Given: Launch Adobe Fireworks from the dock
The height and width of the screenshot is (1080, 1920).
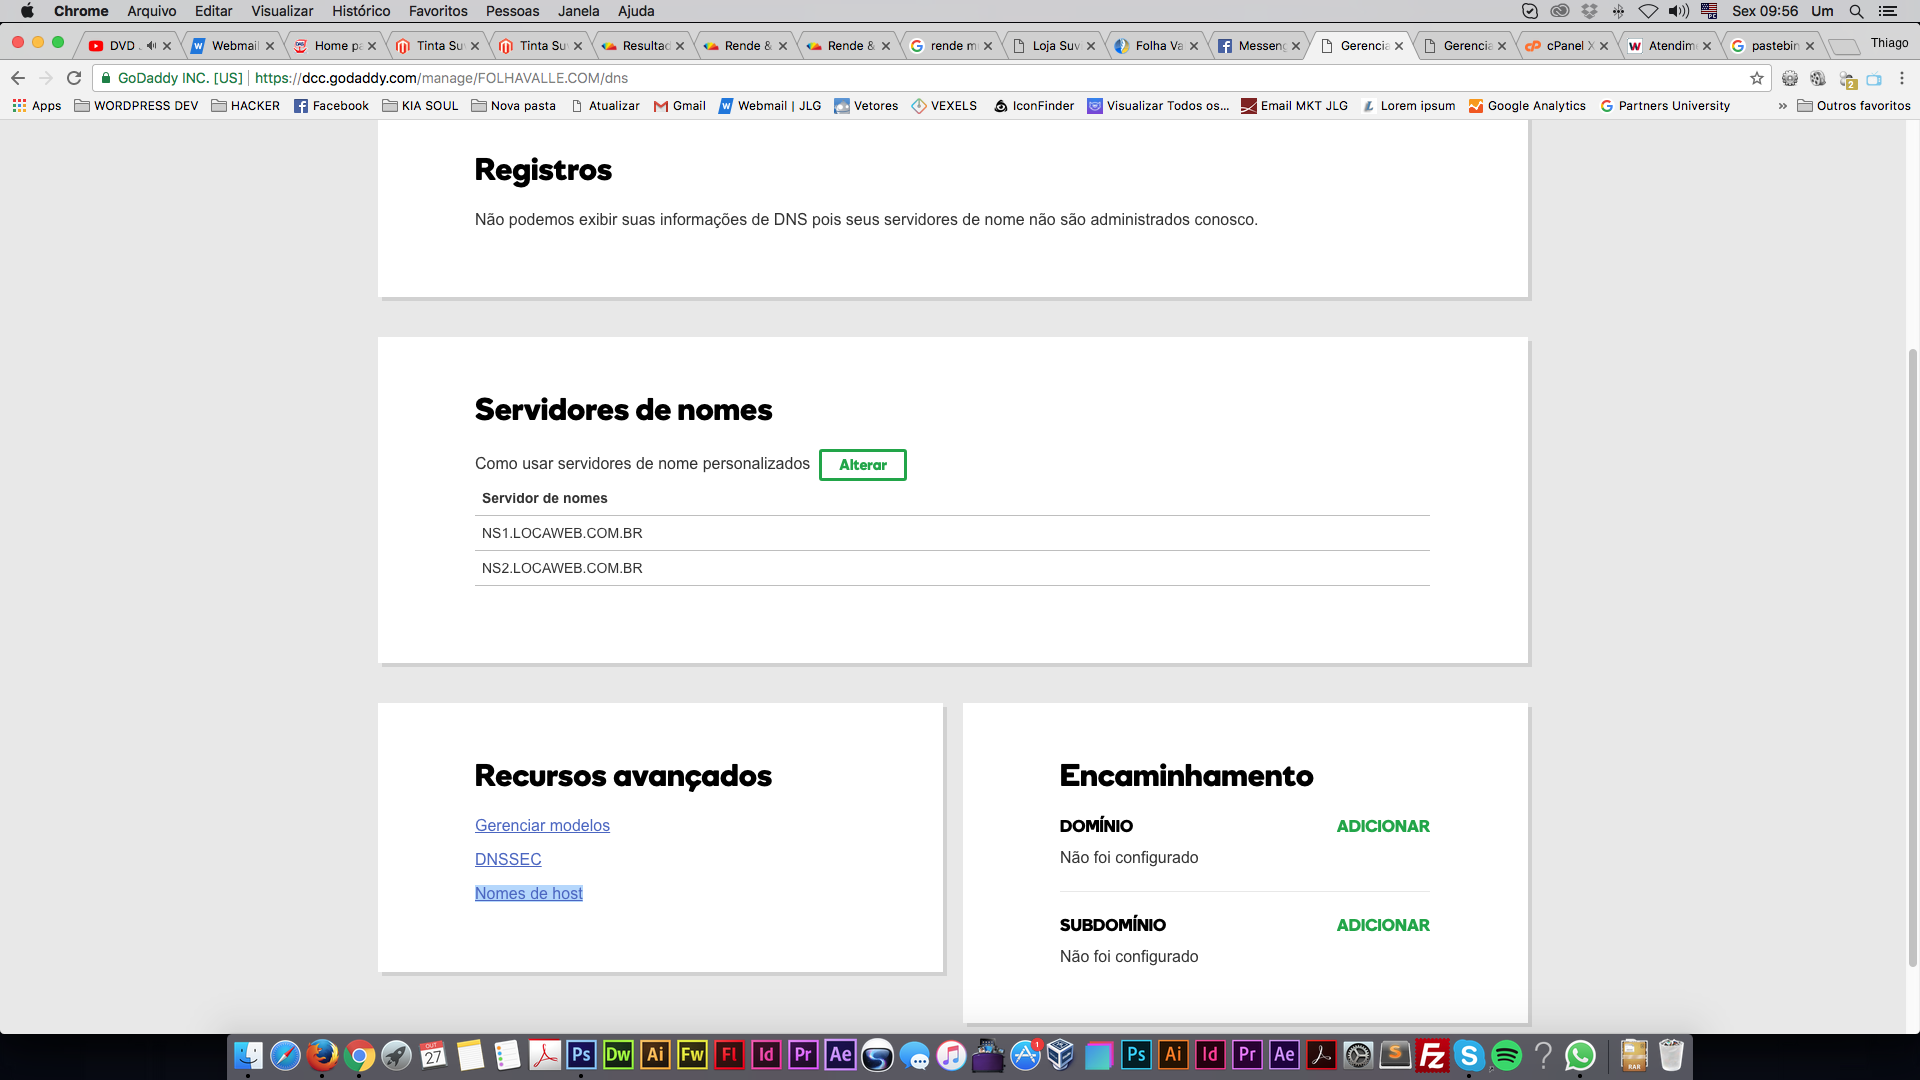Looking at the screenshot, I should (692, 1055).
